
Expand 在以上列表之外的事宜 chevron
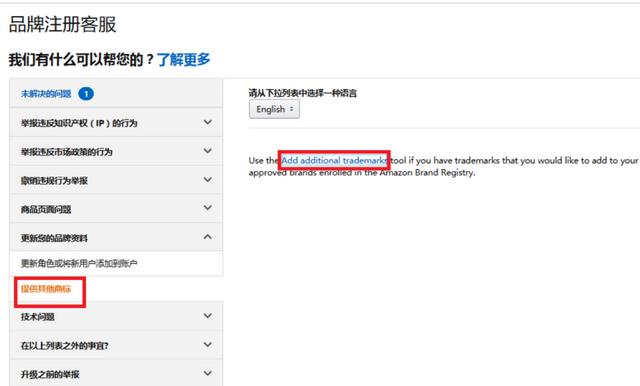point(208,345)
